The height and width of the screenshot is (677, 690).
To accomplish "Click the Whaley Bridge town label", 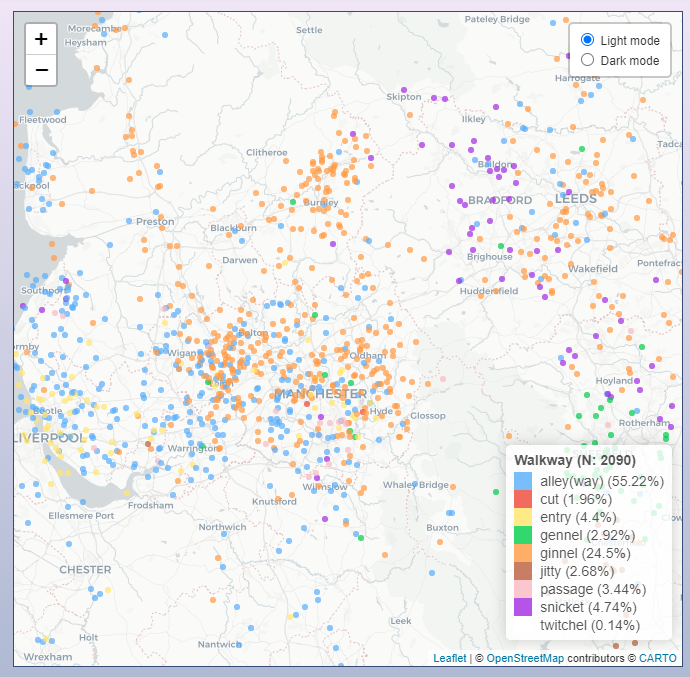I will [415, 485].
